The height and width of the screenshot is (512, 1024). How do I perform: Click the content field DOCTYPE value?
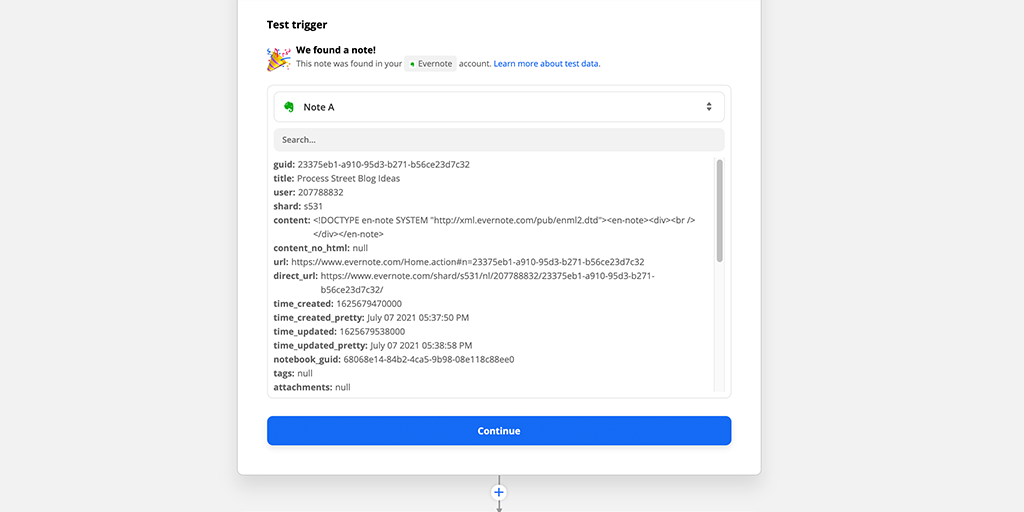(x=504, y=227)
